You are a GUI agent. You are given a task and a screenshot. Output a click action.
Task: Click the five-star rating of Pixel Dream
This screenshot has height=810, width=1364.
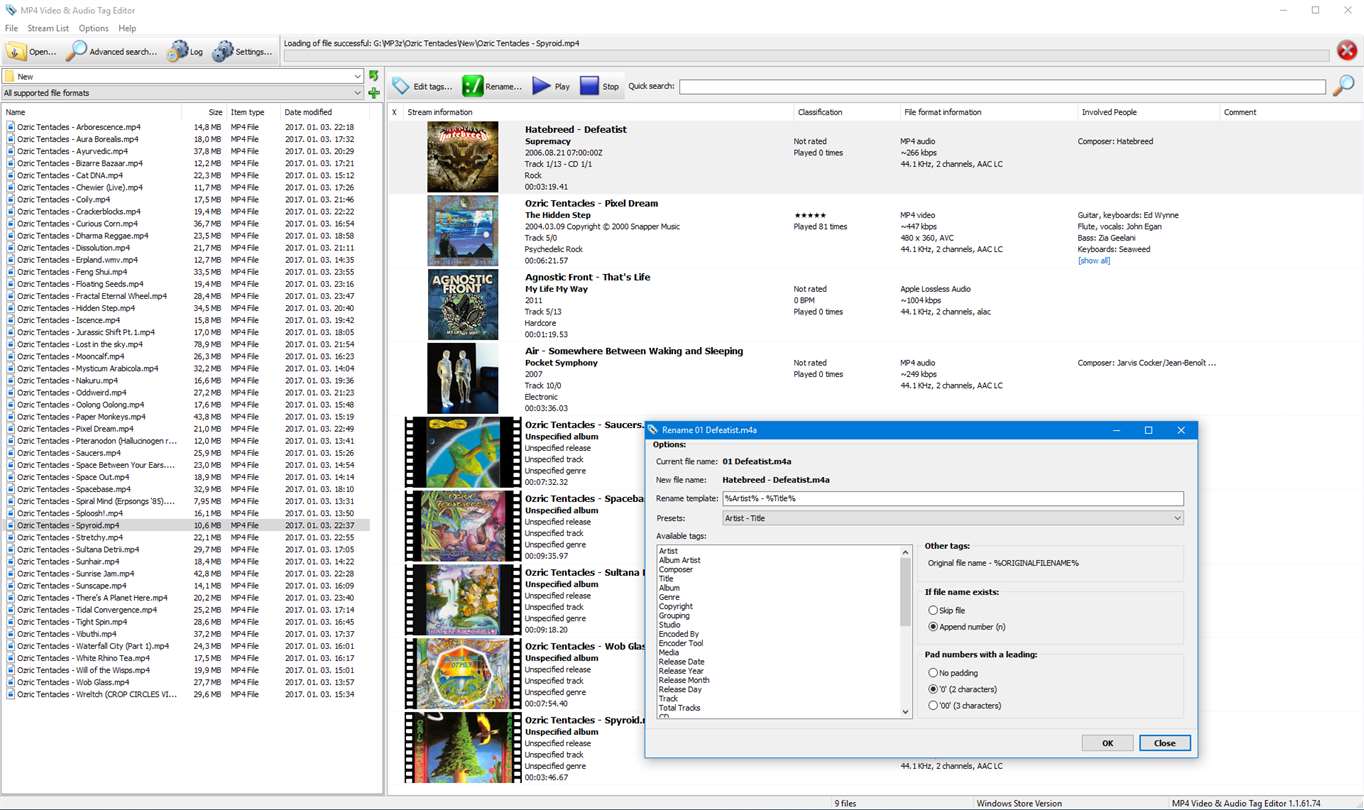pyautogui.click(x=812, y=215)
